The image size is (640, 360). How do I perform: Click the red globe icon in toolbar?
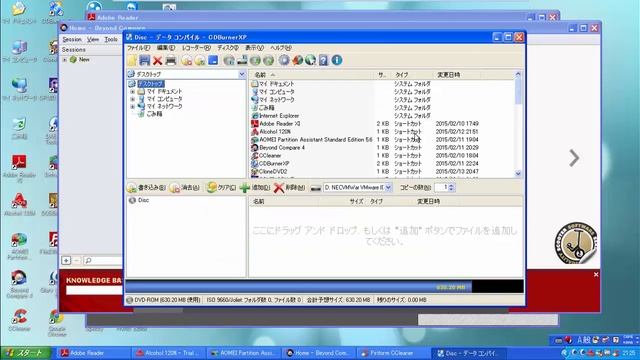tap(297, 60)
